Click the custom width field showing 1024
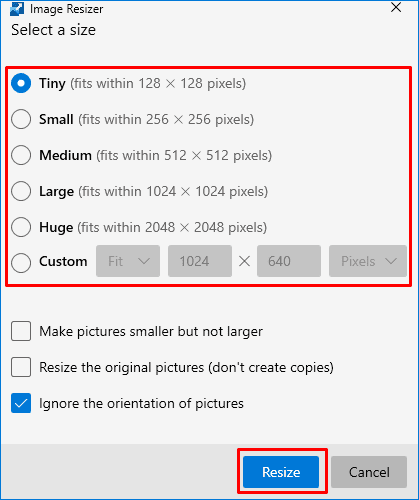Image resolution: width=419 pixels, height=500 pixels. click(x=200, y=261)
